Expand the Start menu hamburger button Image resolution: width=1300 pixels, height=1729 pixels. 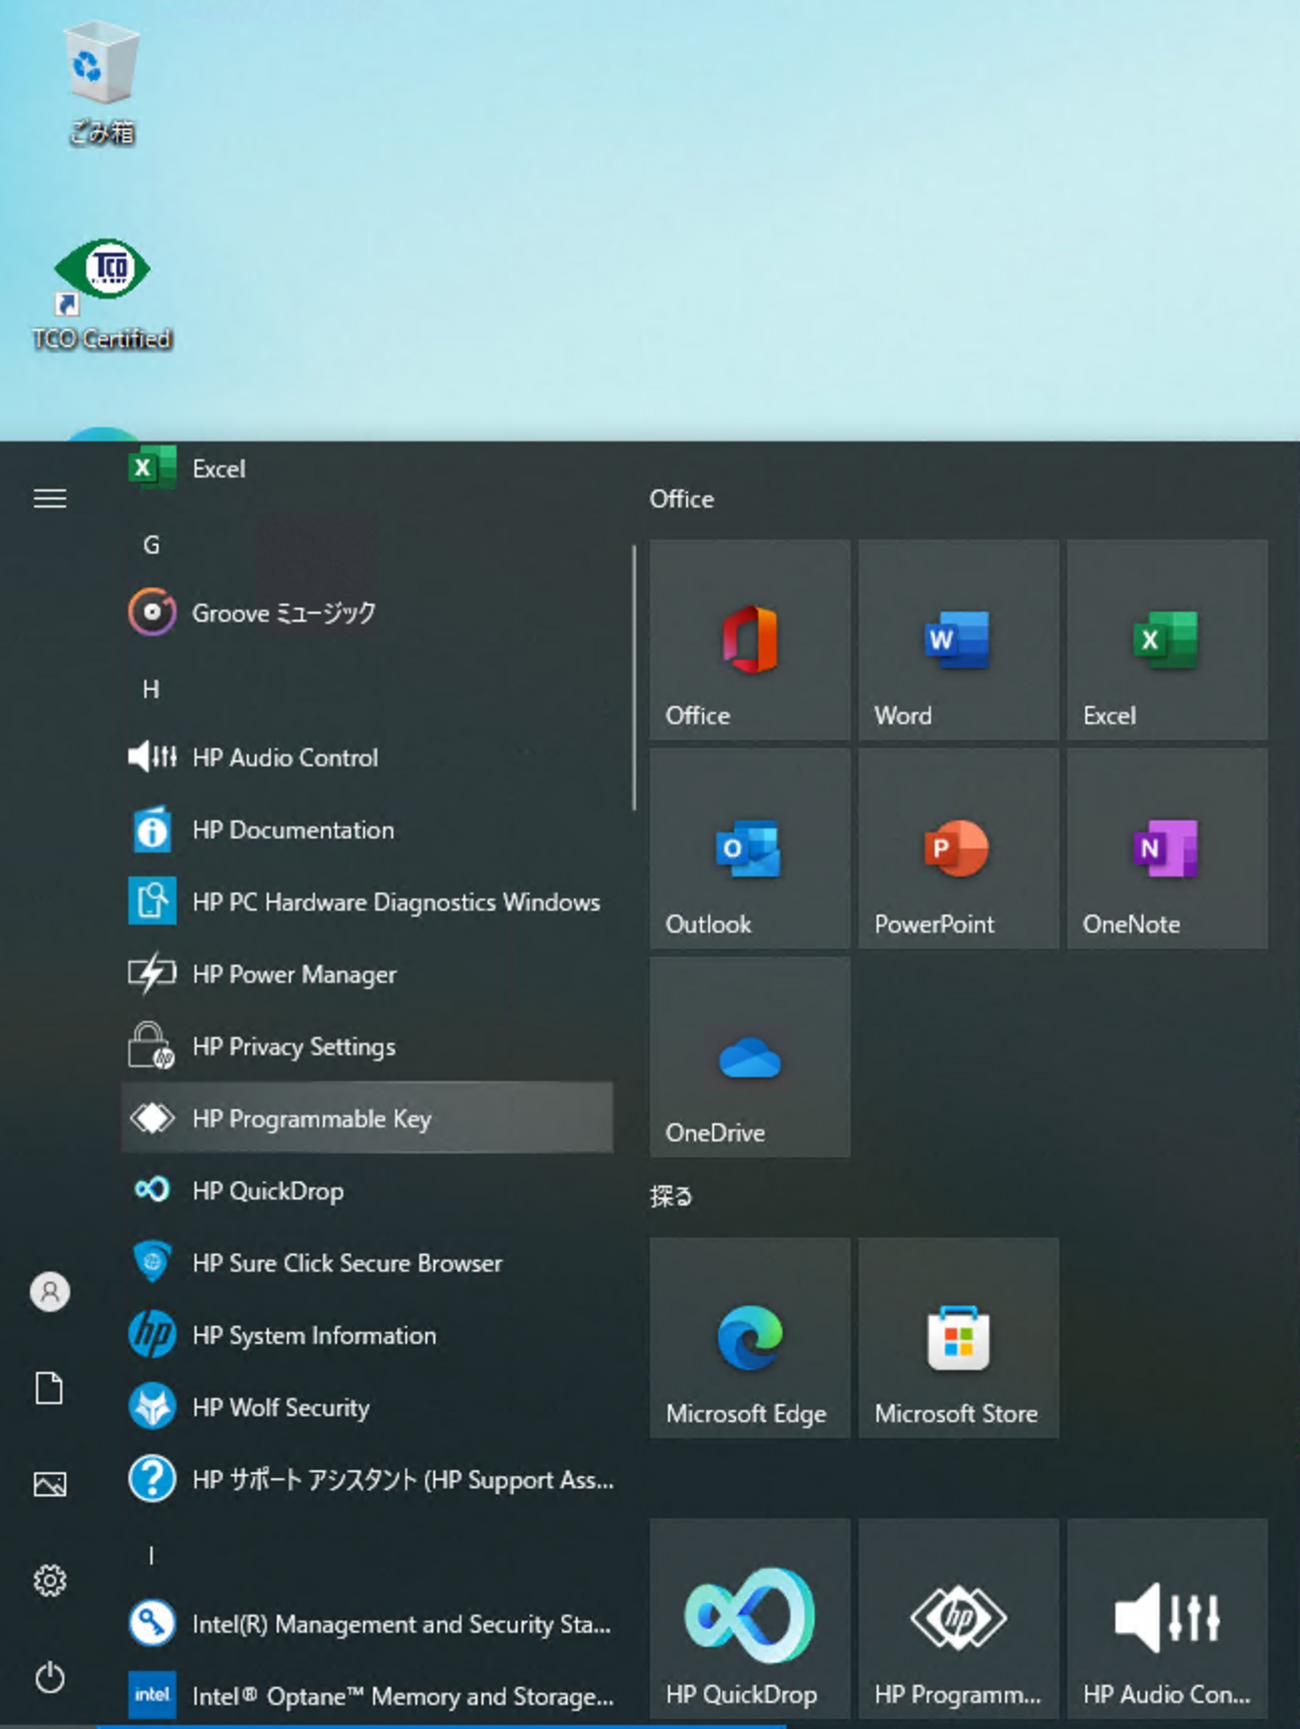tap(50, 498)
